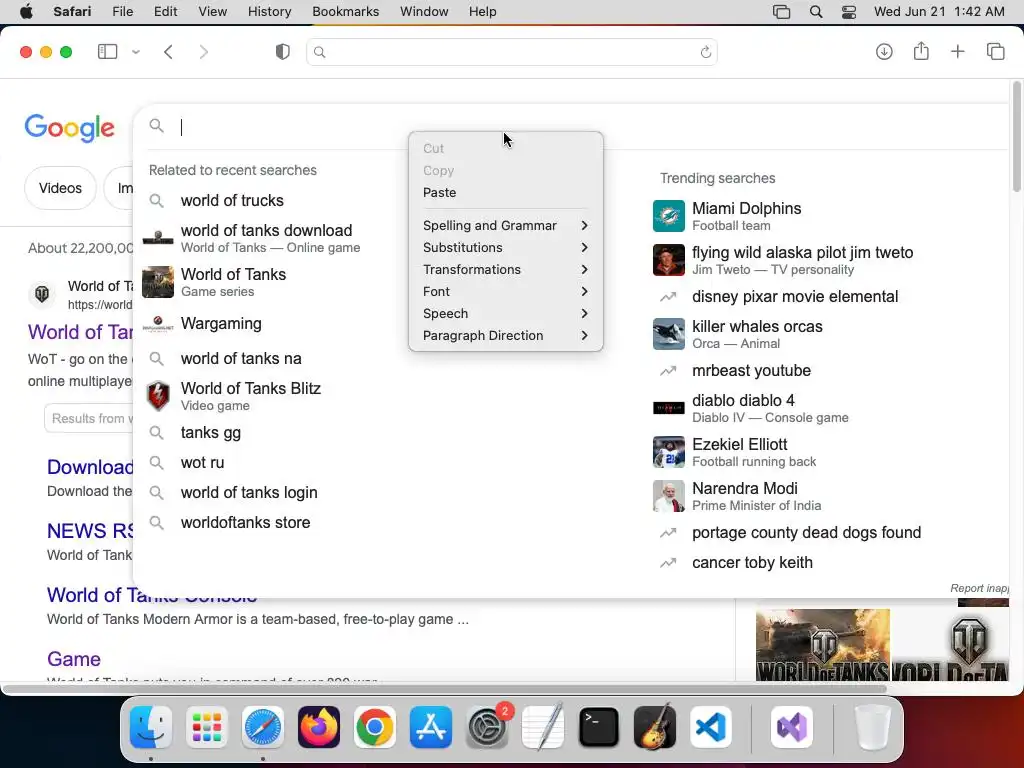Expand the sidebar dropdown chevron
This screenshot has width=1024, height=768.
click(136, 52)
